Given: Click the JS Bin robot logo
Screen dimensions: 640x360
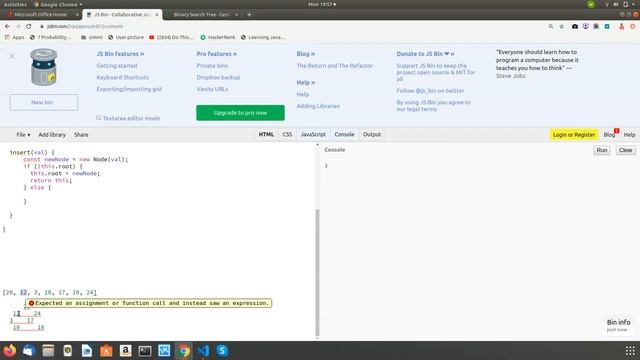Looking at the screenshot, I should 44,67.
